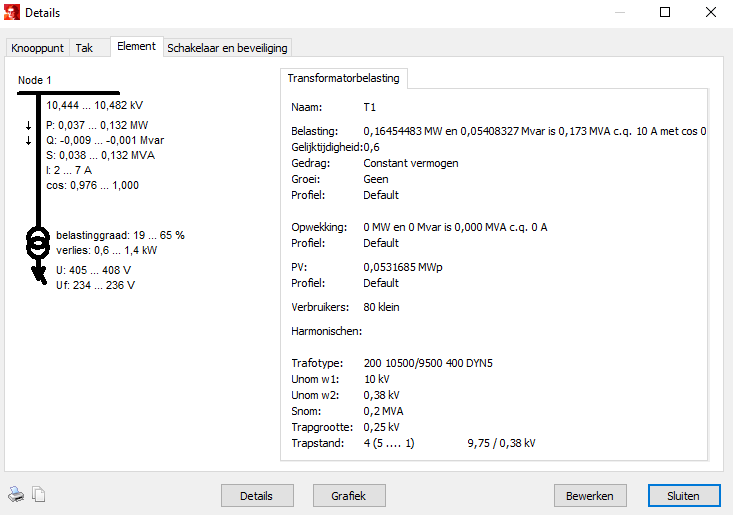Click the S: 0,038 ... 0,132 MVA value
This screenshot has height=515, width=733.
(101, 155)
